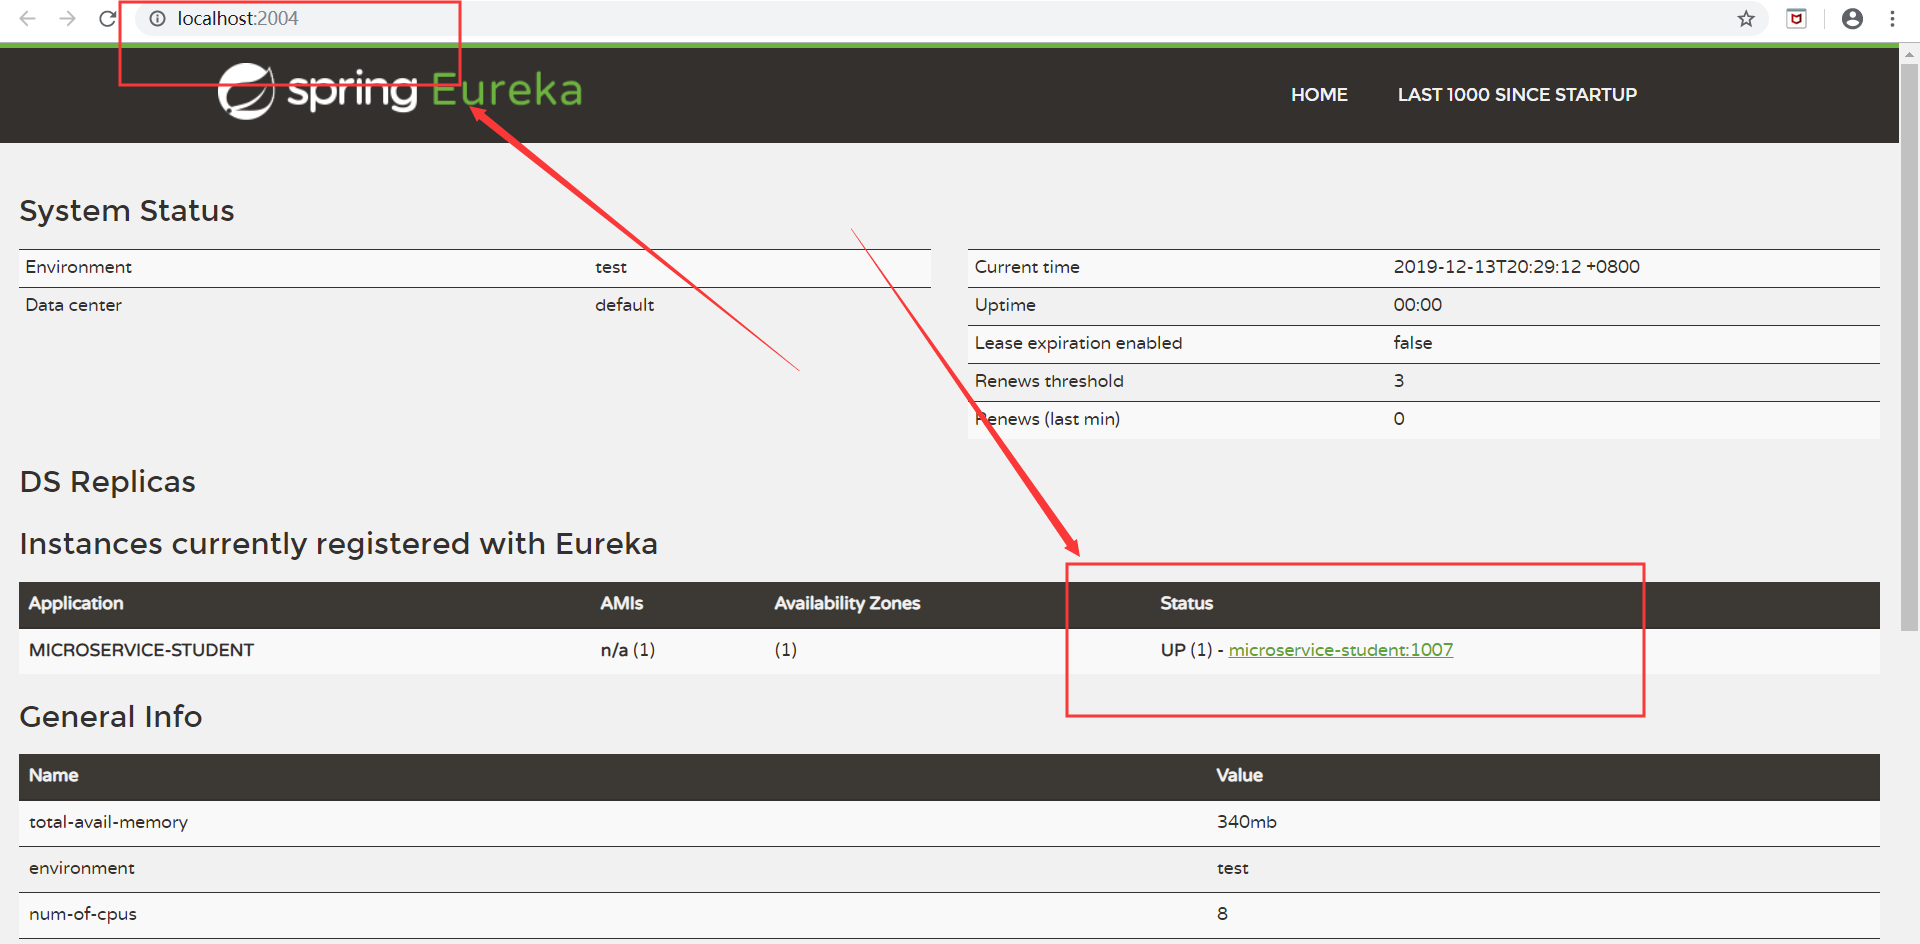Open the HOME navigation item
This screenshot has width=1920, height=944.
pos(1319,95)
